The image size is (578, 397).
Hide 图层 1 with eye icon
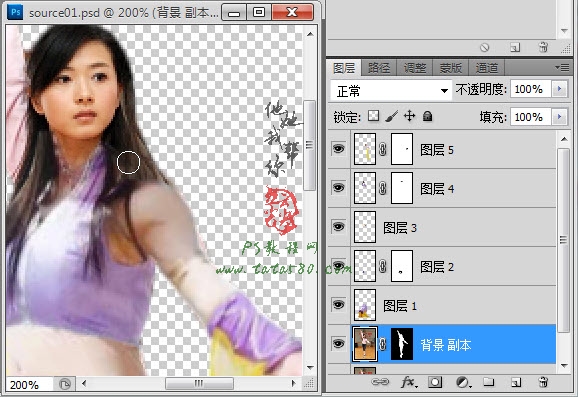338,305
